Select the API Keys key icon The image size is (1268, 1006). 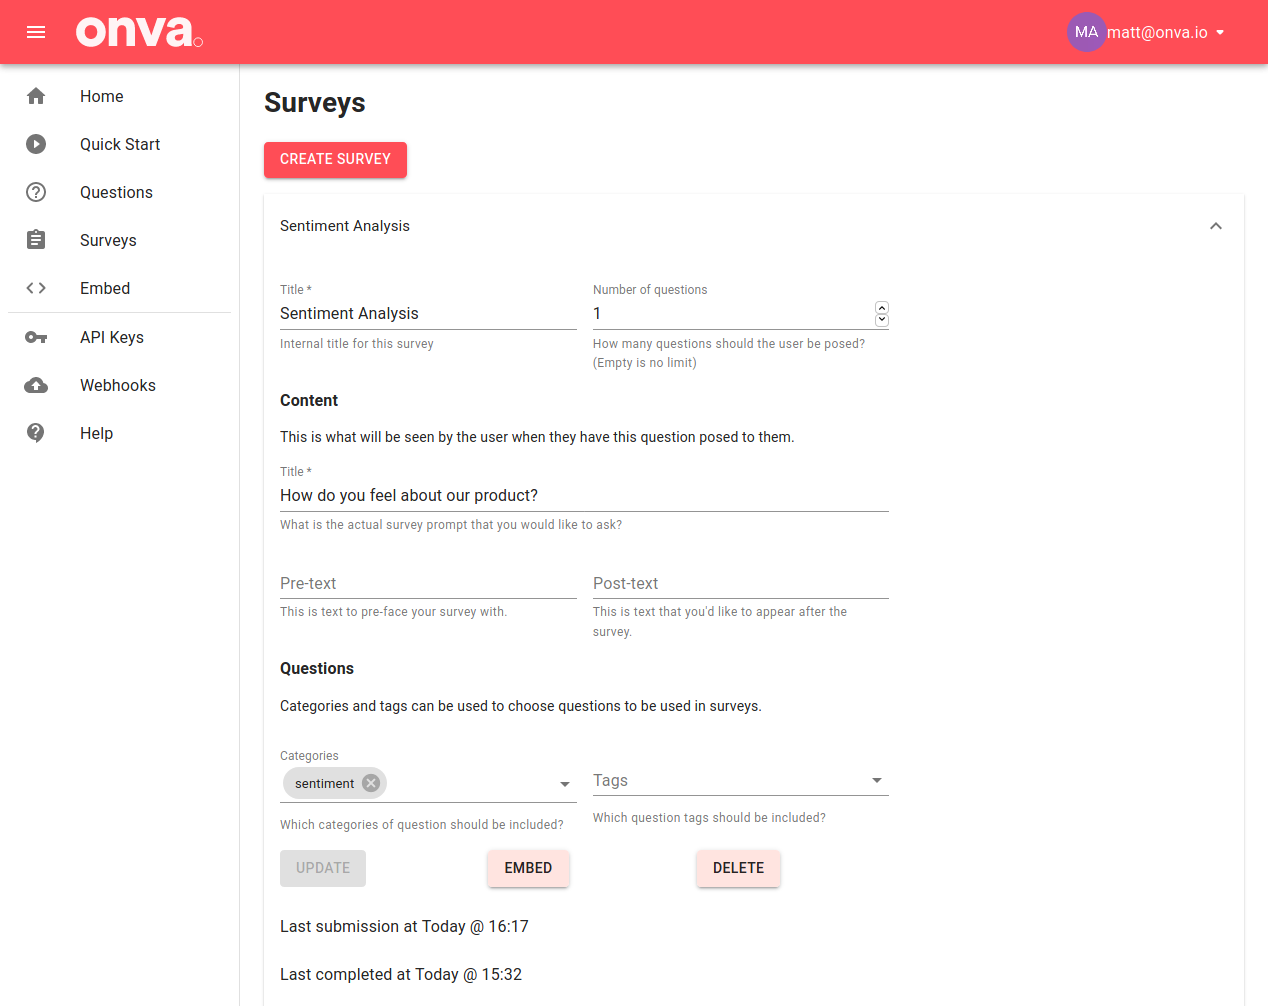tap(36, 337)
